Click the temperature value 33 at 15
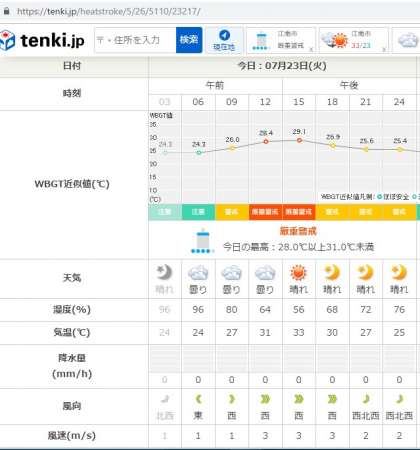Image resolution: width=420 pixels, height=450 pixels. tap(299, 333)
